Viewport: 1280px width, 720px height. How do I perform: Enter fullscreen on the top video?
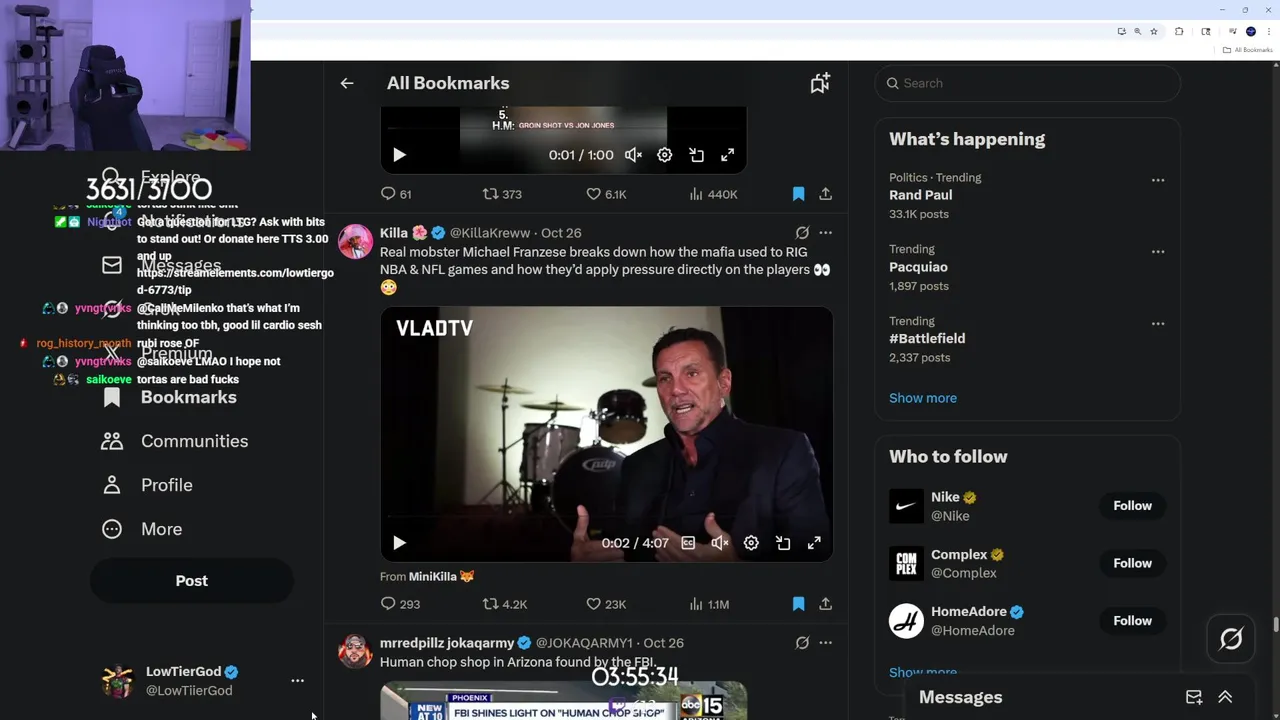(728, 155)
